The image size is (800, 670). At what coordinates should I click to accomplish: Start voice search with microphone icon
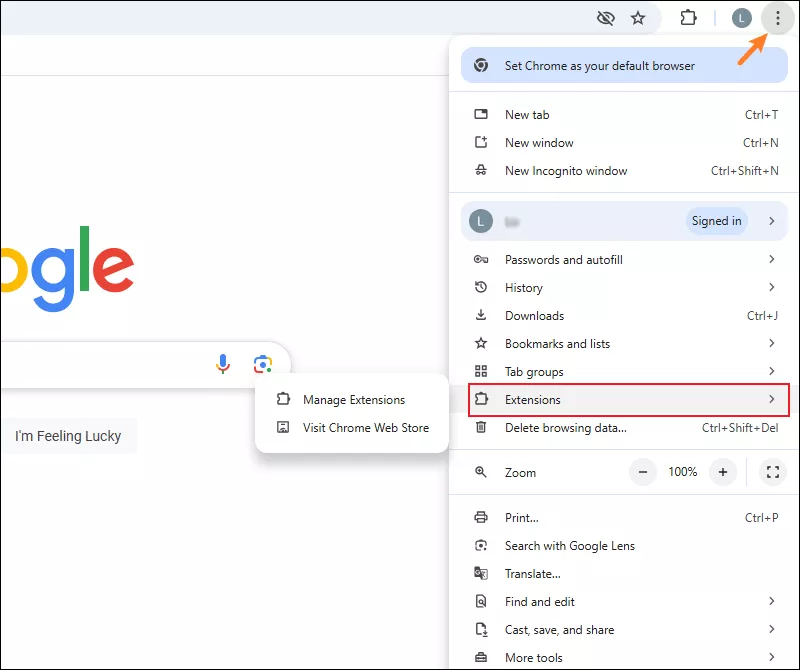(222, 364)
